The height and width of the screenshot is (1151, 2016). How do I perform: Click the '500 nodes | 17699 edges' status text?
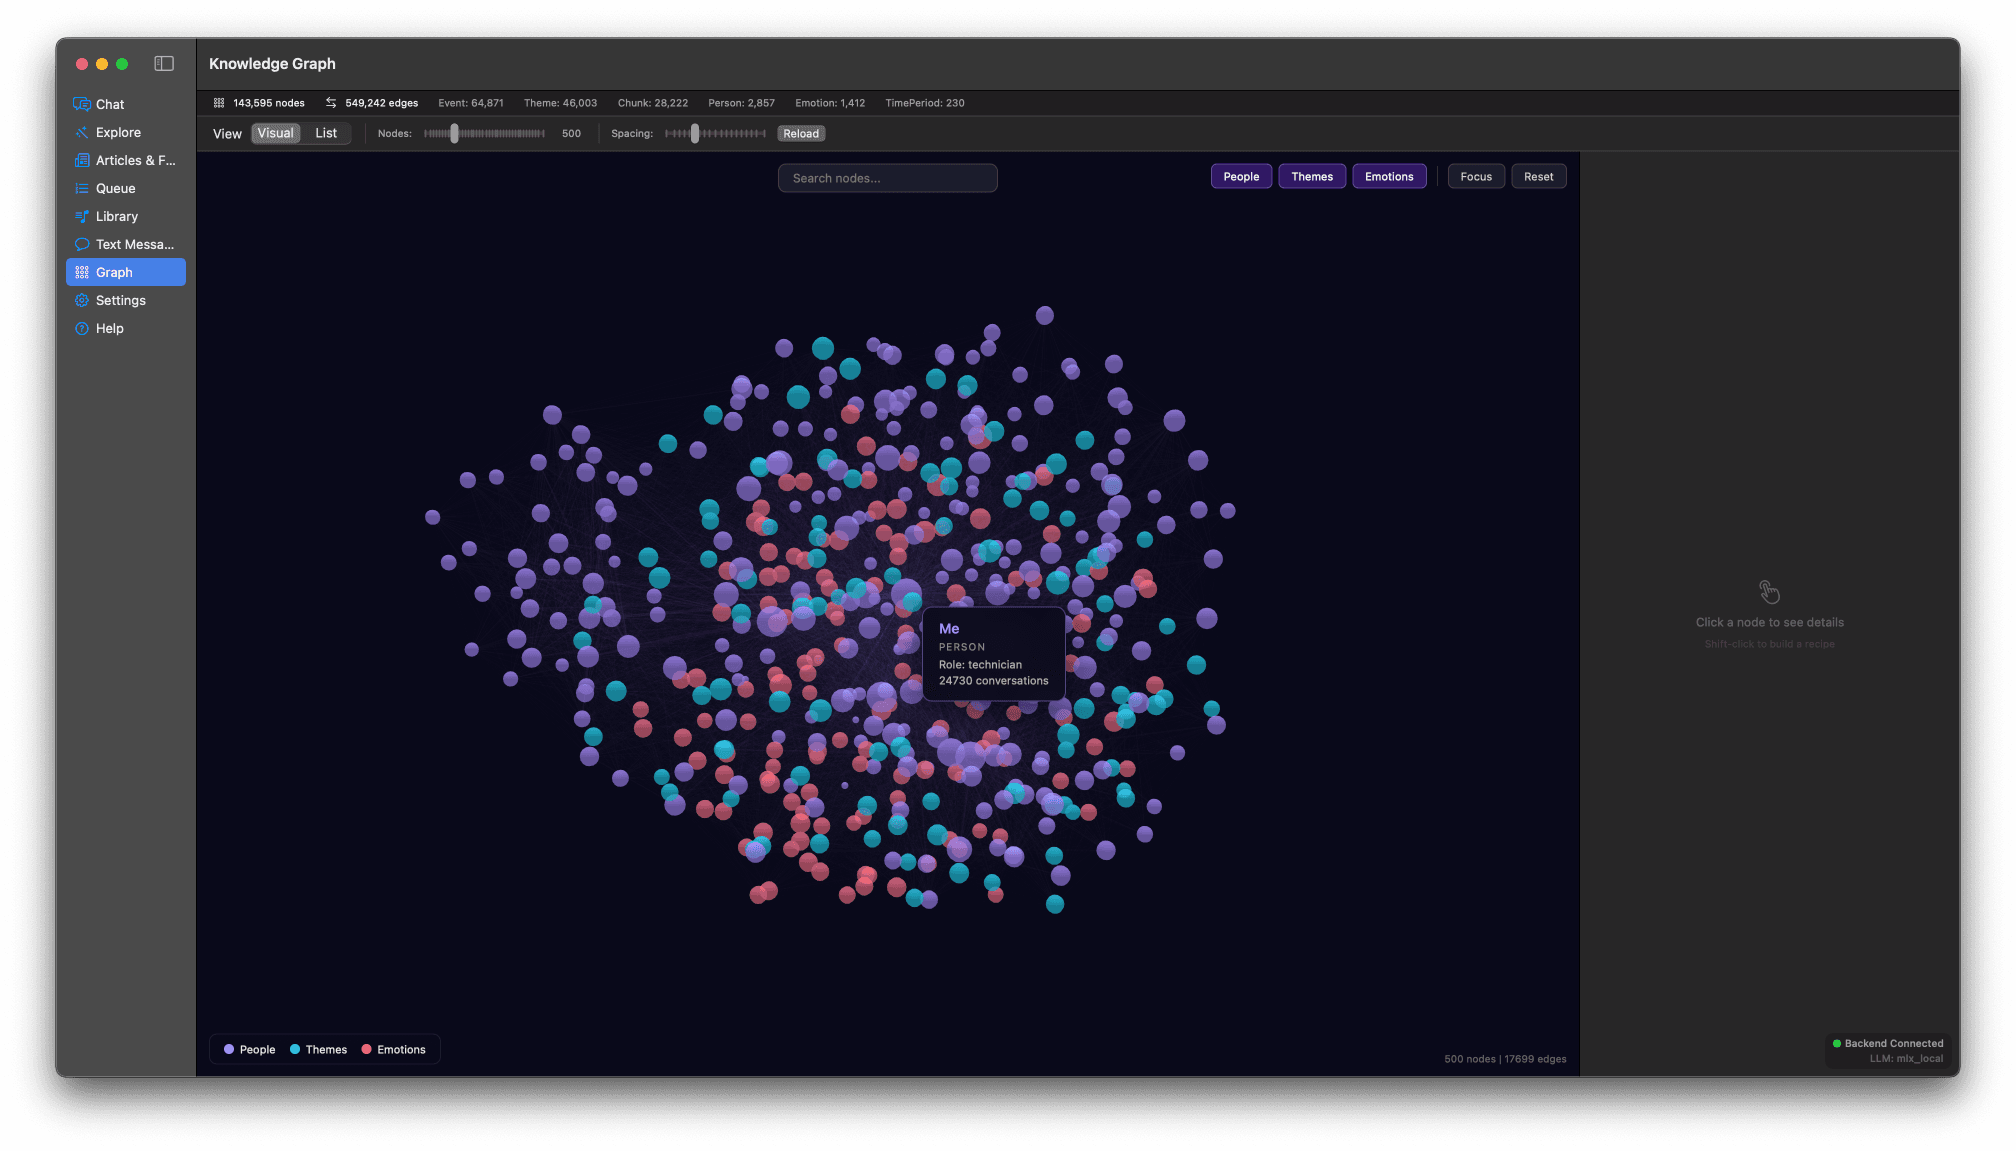tap(1505, 1059)
